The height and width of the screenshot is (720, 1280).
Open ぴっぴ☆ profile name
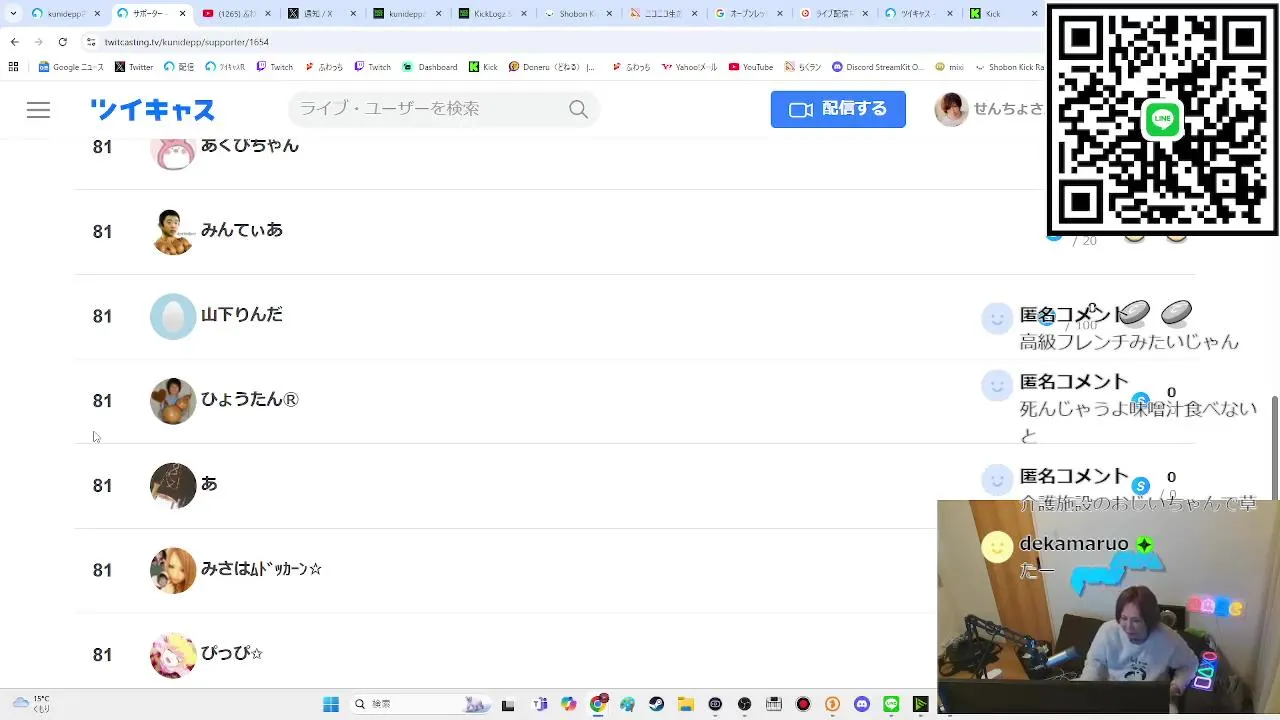(x=232, y=654)
